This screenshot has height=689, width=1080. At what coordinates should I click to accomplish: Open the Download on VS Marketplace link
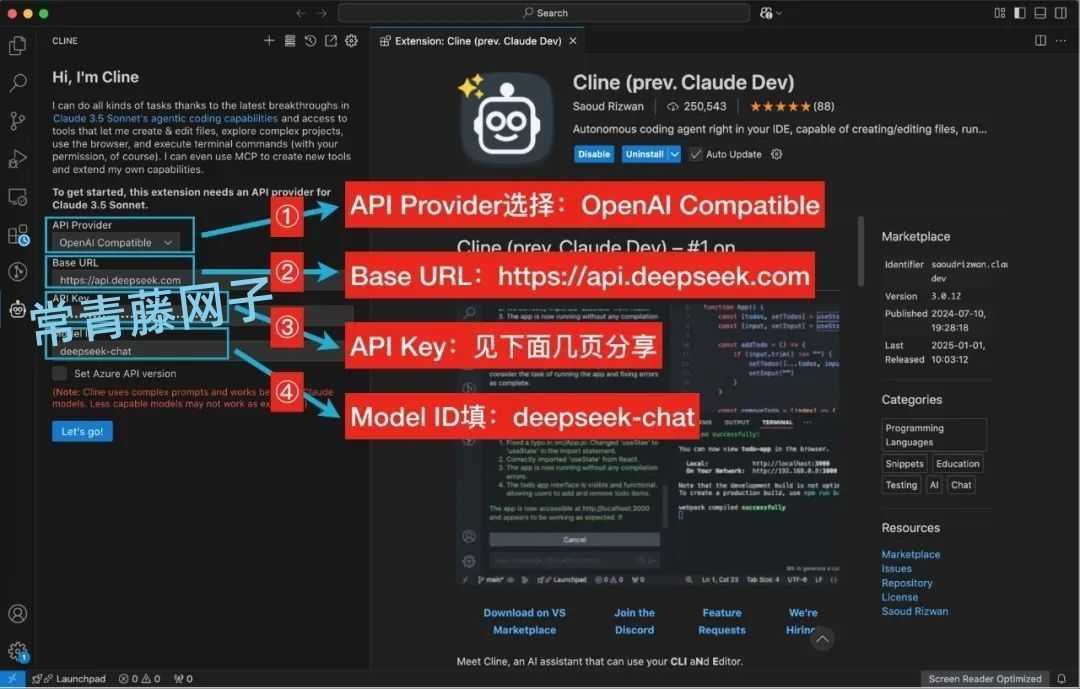[x=525, y=621]
